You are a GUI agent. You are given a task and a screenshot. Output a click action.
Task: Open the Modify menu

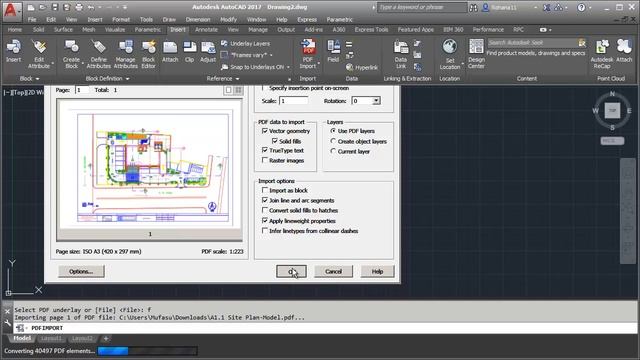pyautogui.click(x=229, y=19)
